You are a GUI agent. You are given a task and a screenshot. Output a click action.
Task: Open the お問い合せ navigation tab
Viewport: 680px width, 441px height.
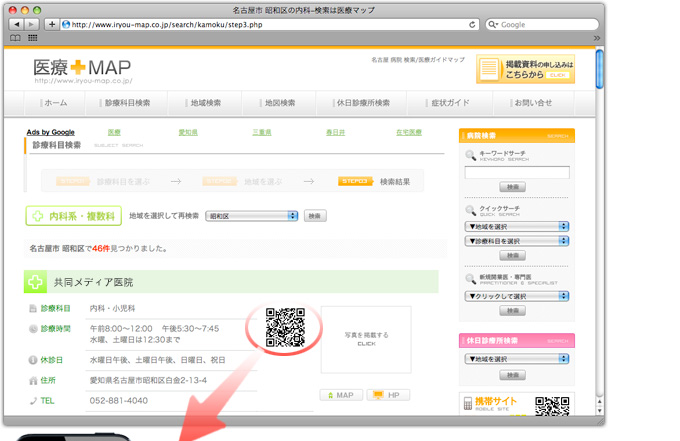[x=532, y=103]
